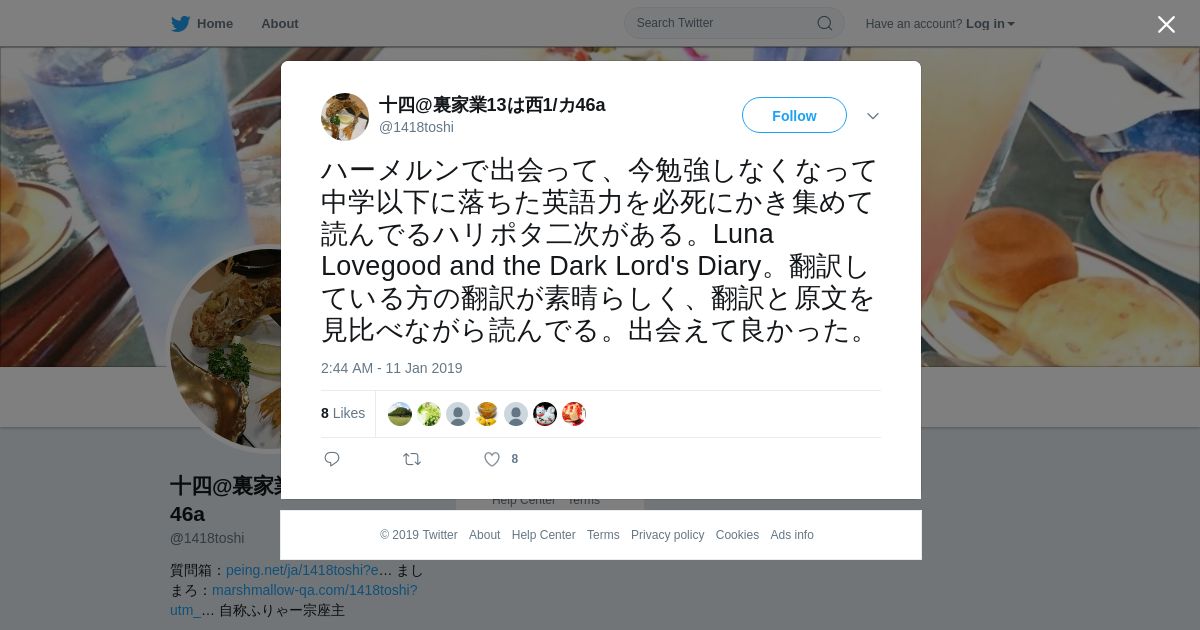Click the retweet icon under the tweet
1200x630 pixels.
click(412, 459)
